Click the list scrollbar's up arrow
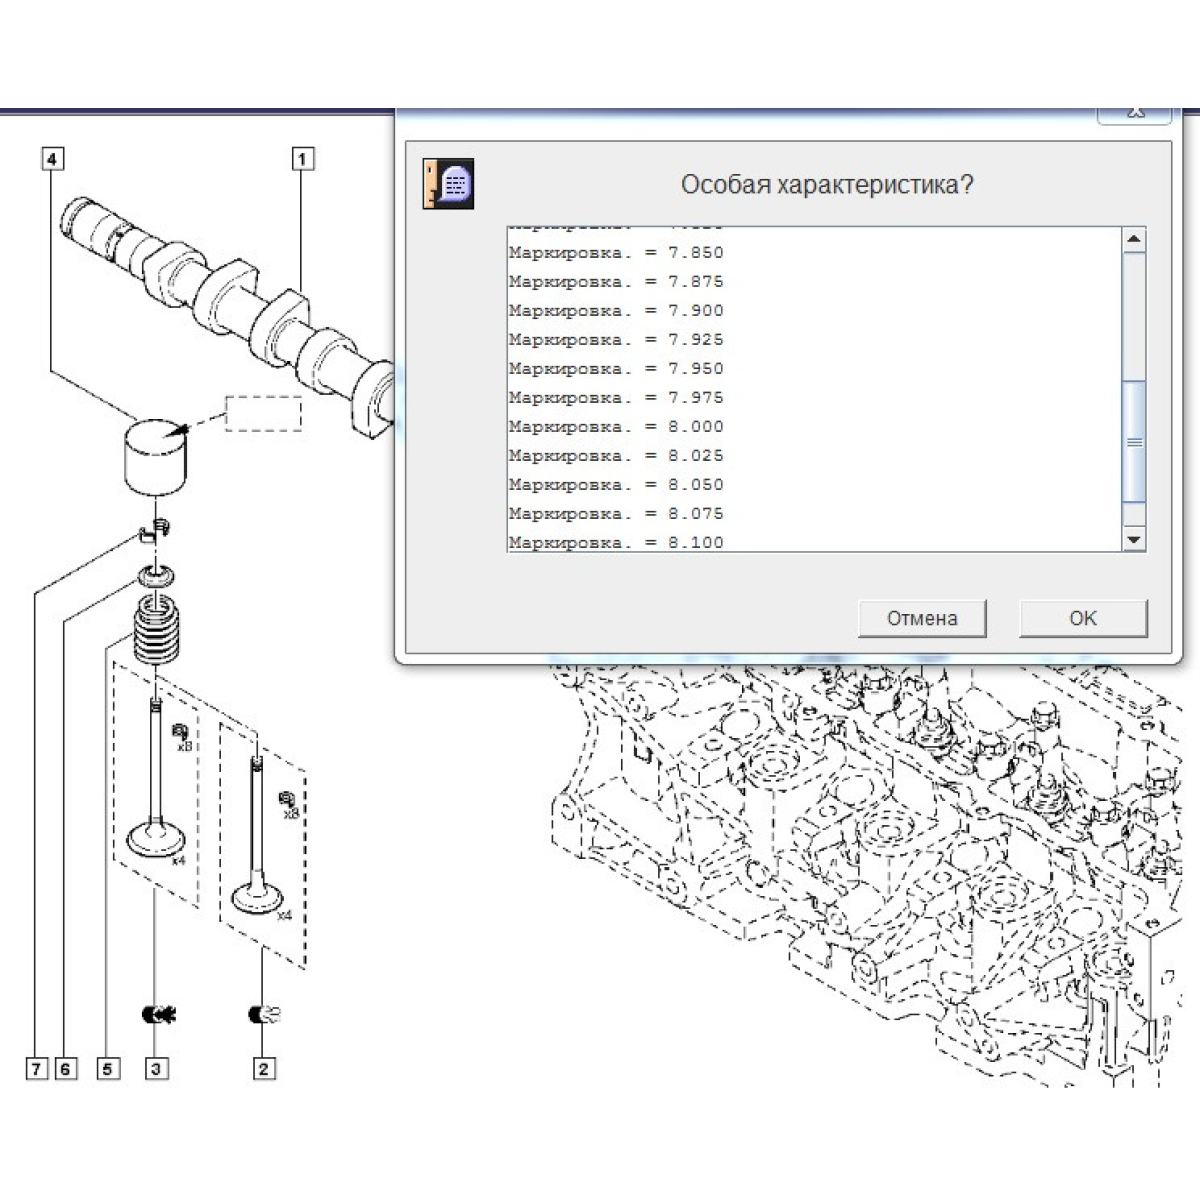Viewport: 1200px width, 1200px height. [1134, 239]
